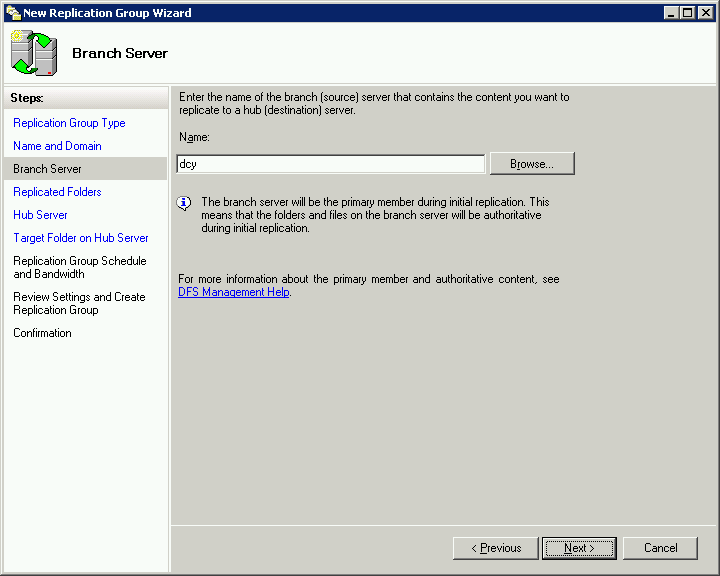This screenshot has width=720, height=576.
Task: Jump to the Replicated Folders step
Action: (x=57, y=192)
